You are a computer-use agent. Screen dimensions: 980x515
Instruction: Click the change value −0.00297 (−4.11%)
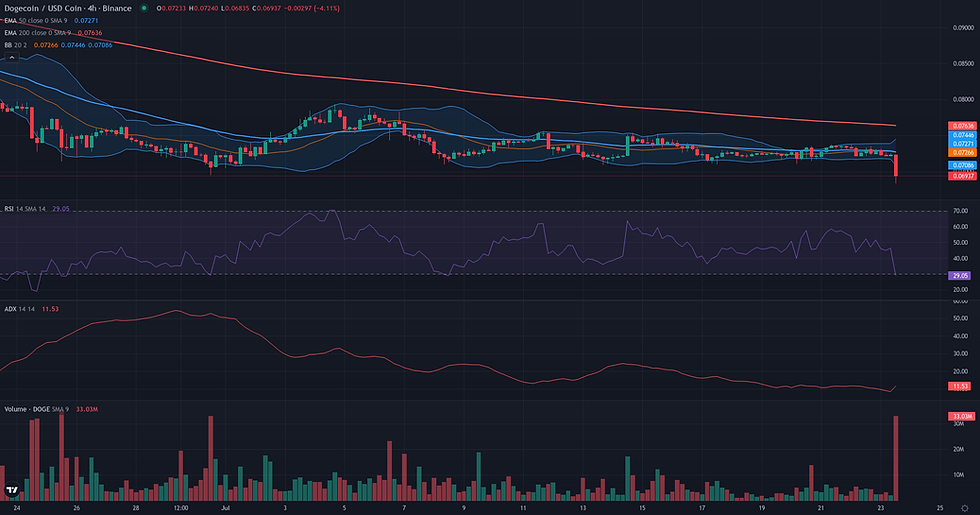click(312, 8)
